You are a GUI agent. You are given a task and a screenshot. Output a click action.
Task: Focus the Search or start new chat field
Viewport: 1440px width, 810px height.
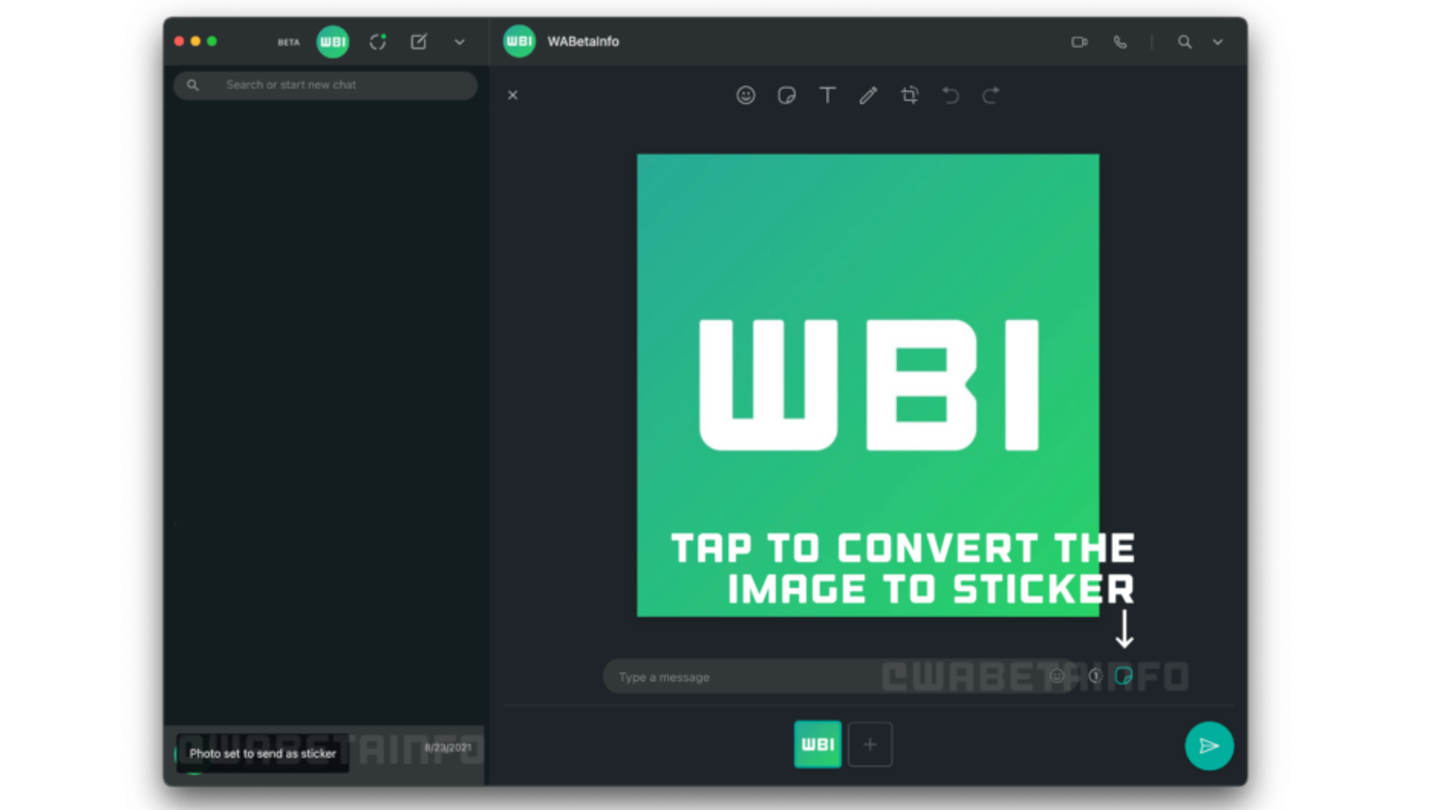[x=325, y=85]
